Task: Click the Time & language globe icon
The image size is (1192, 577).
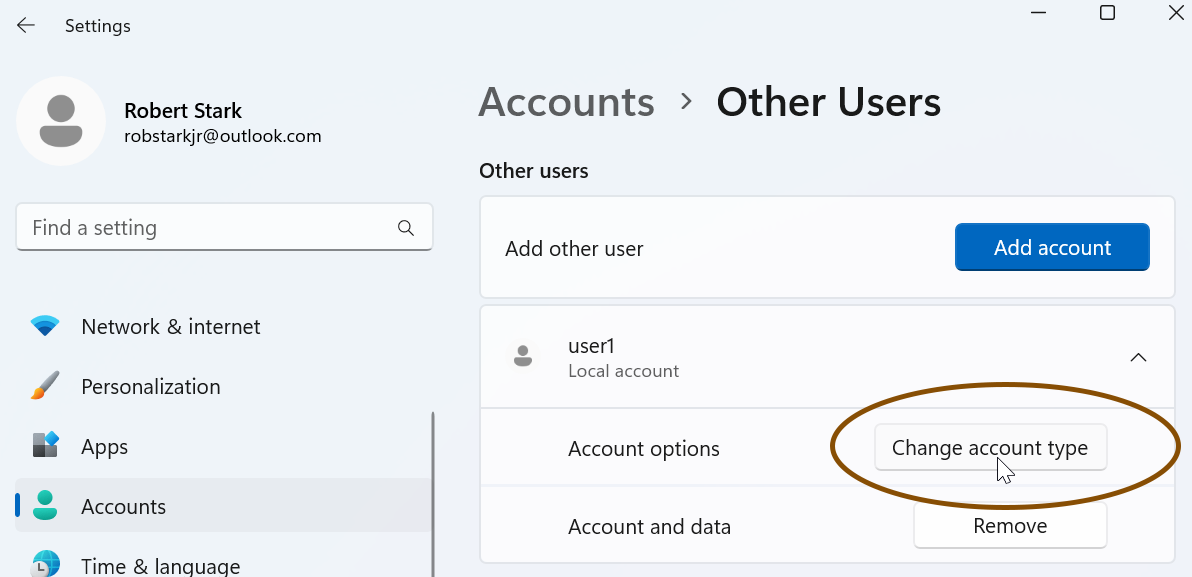Action: [45, 564]
